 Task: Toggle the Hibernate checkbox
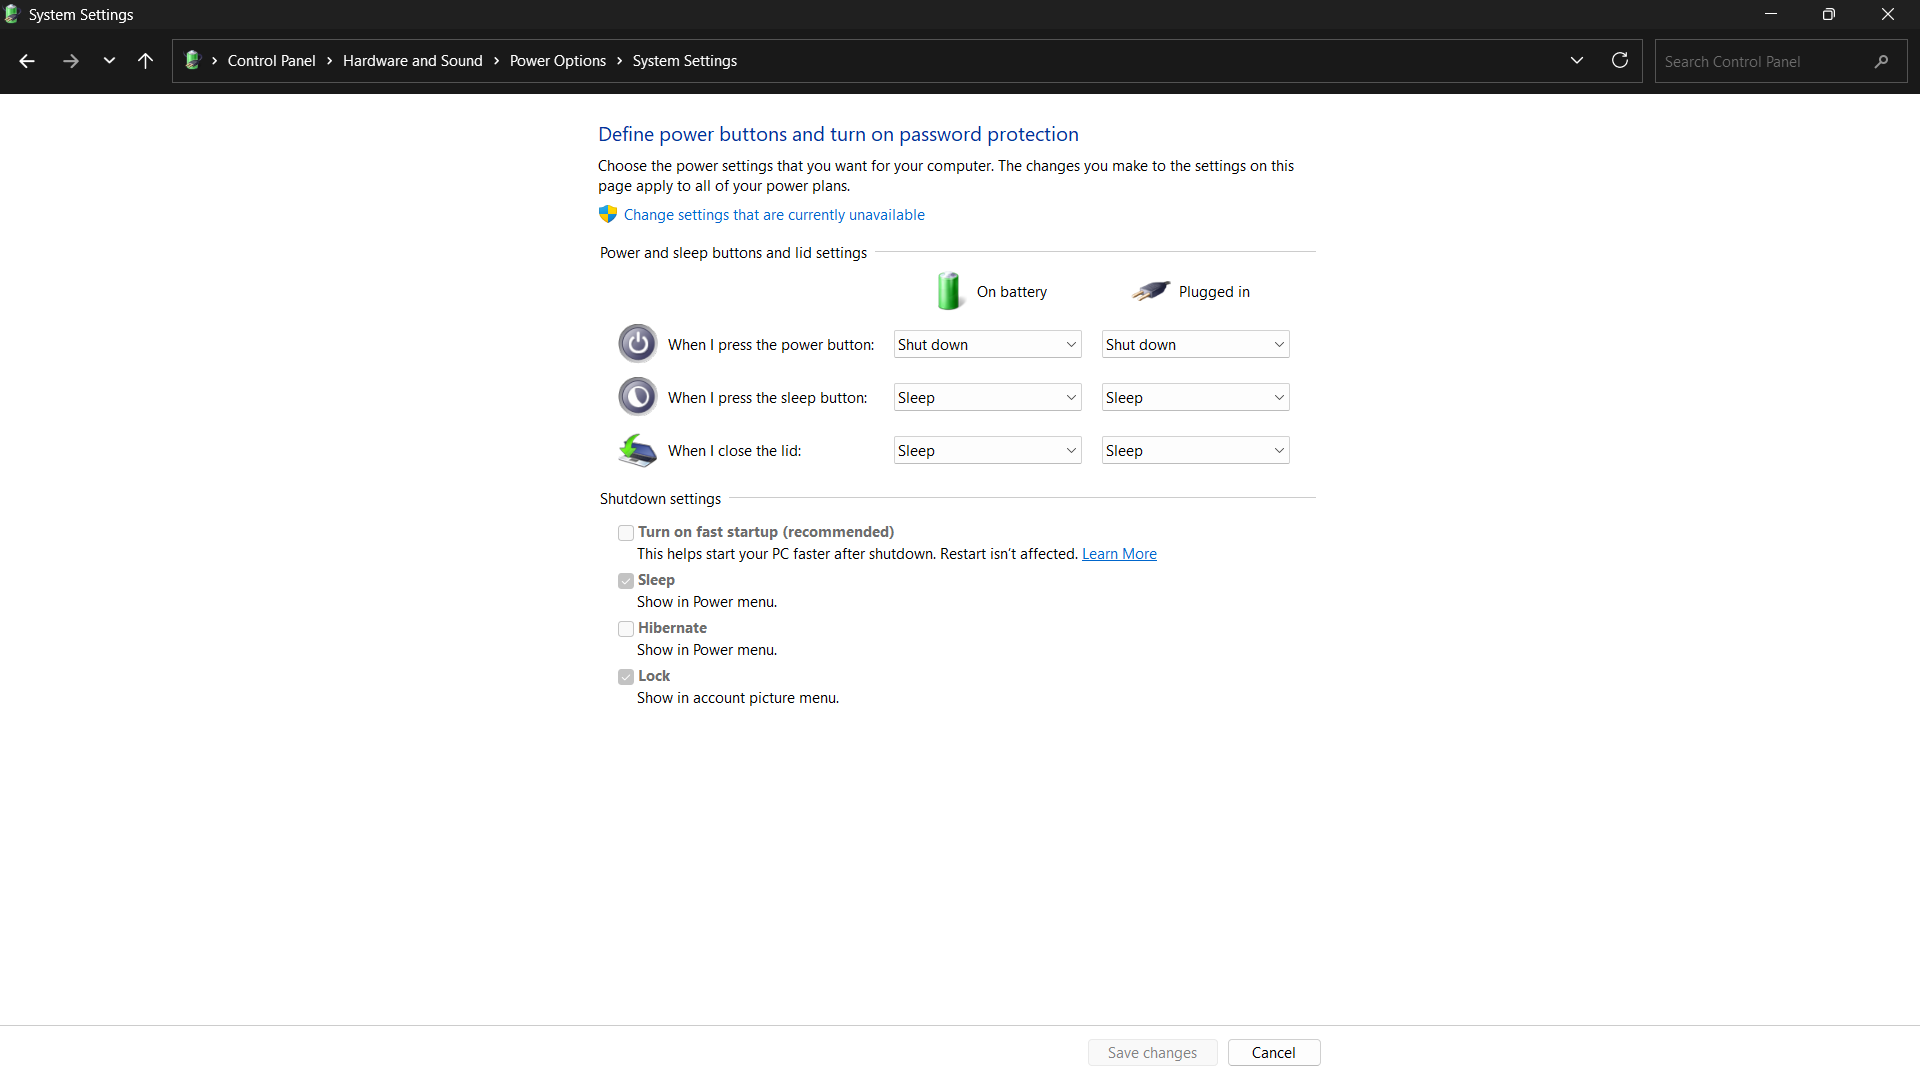tap(626, 629)
